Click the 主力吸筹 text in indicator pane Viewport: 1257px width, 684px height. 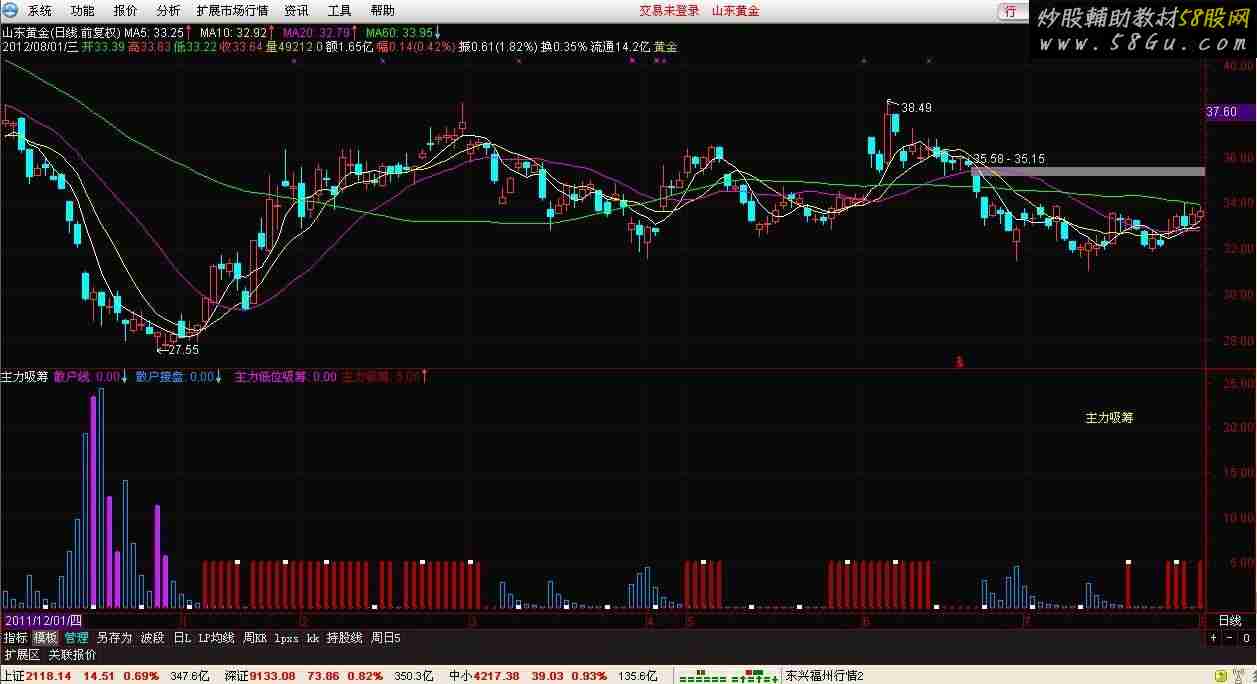[1109, 418]
